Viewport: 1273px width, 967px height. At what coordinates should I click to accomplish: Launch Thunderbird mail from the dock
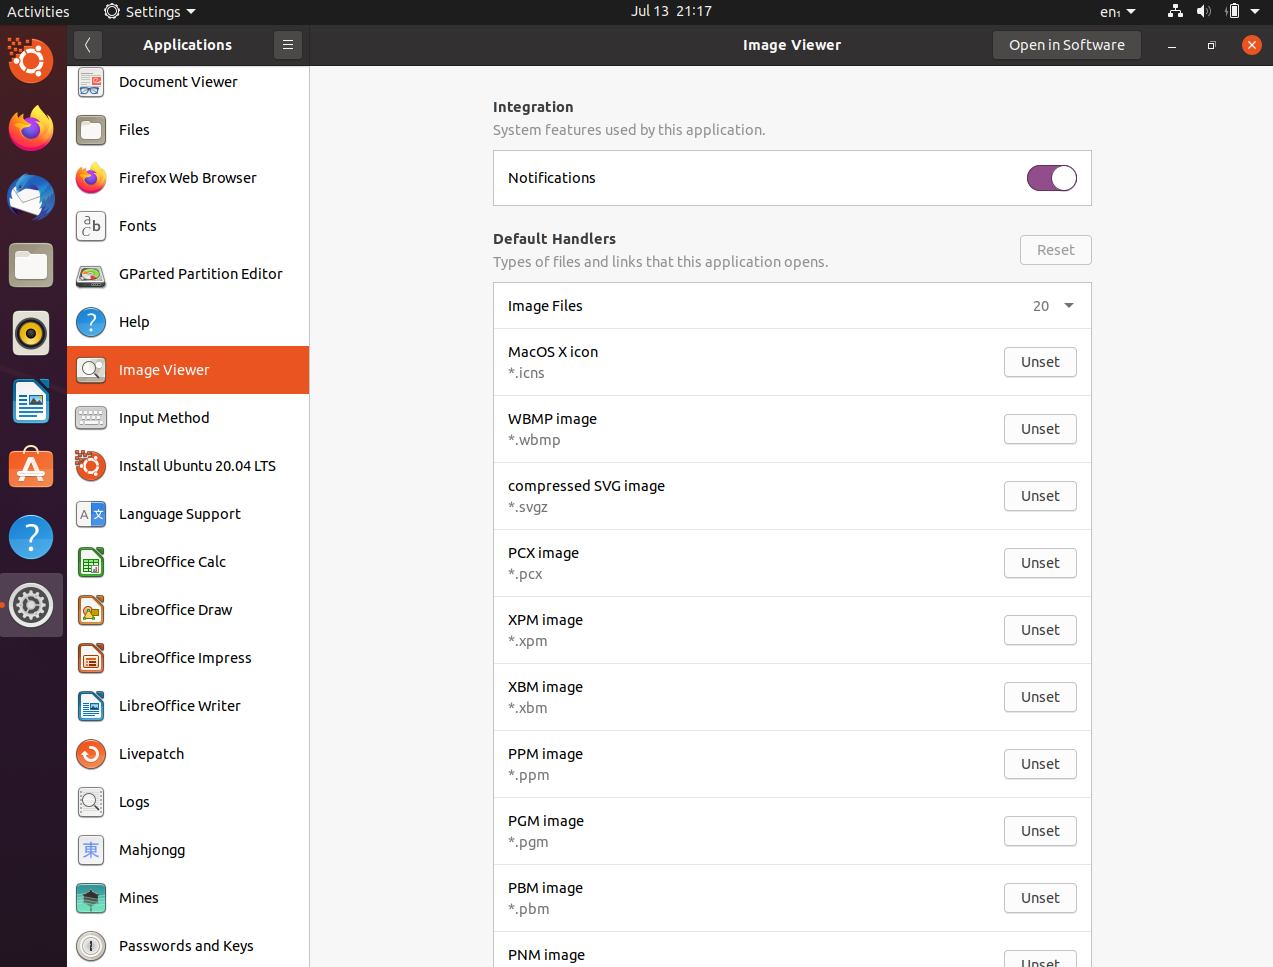31,197
